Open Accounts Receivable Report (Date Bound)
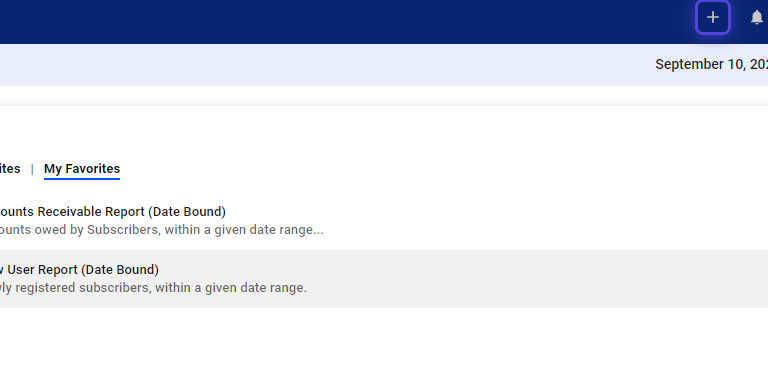This screenshot has width=768, height=376. 113,212
